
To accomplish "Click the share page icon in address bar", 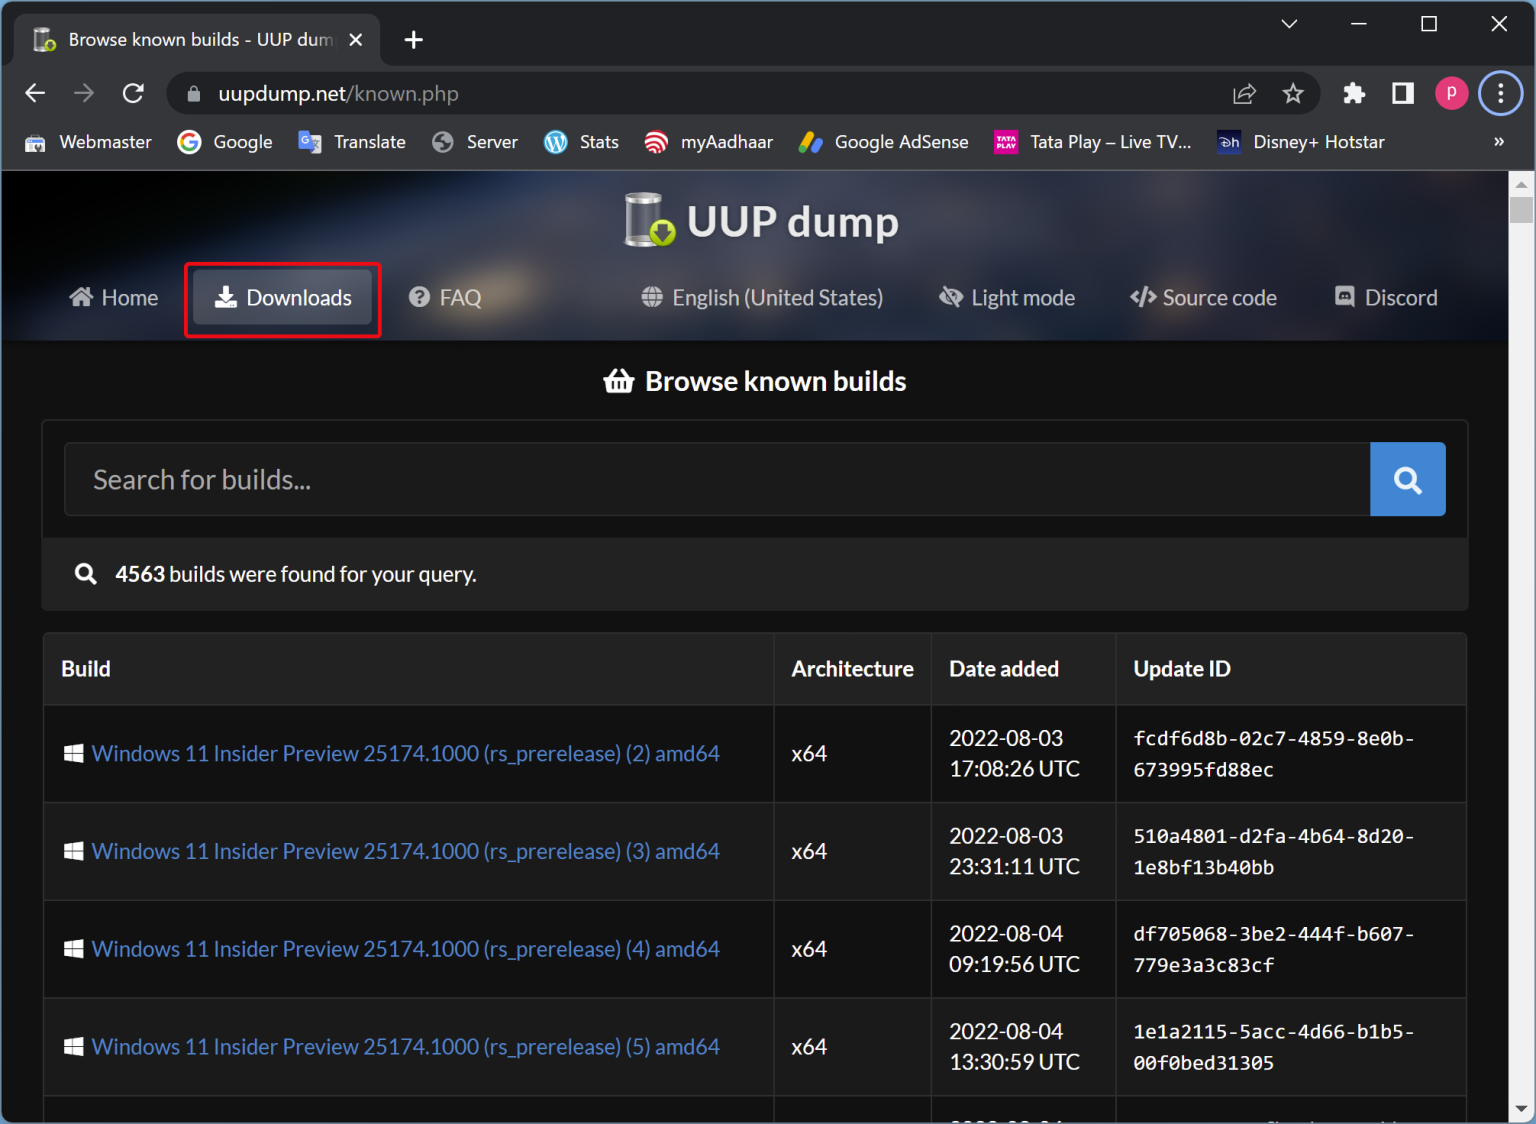I will coord(1244,94).
